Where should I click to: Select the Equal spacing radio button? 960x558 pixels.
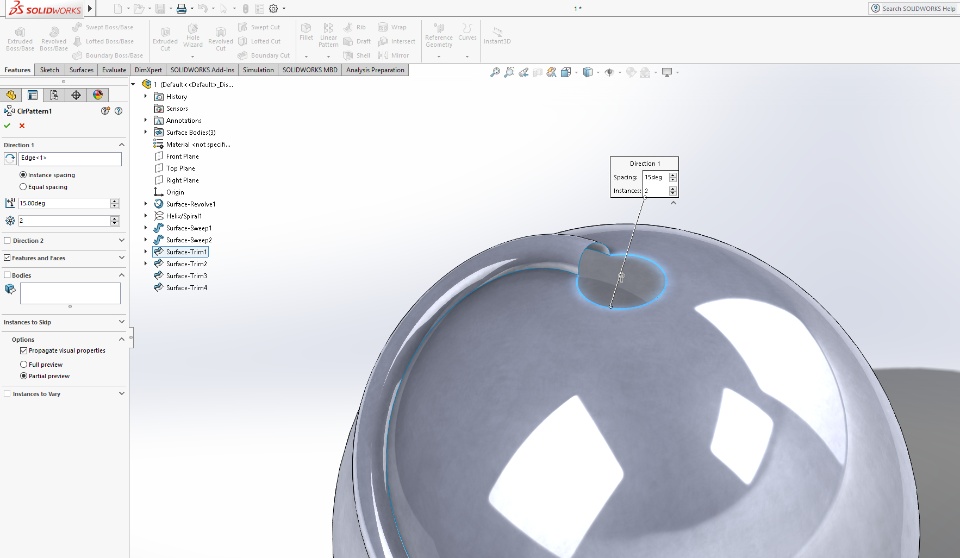tap(23, 187)
